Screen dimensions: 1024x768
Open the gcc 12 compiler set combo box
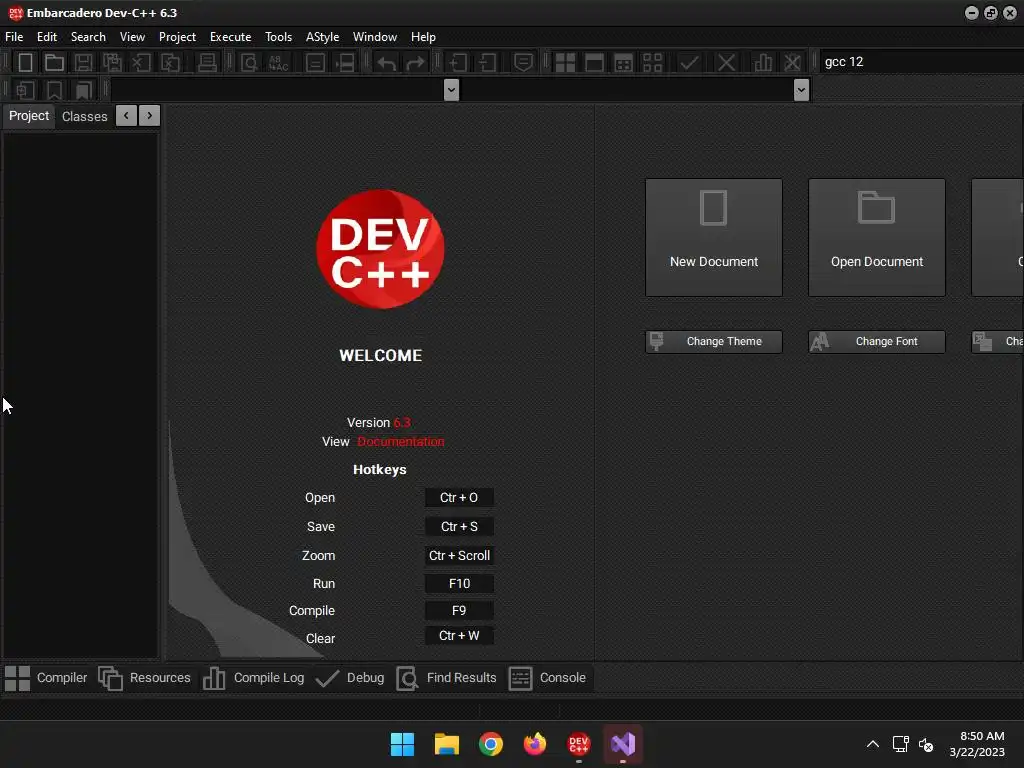pyautogui.click(x=921, y=62)
